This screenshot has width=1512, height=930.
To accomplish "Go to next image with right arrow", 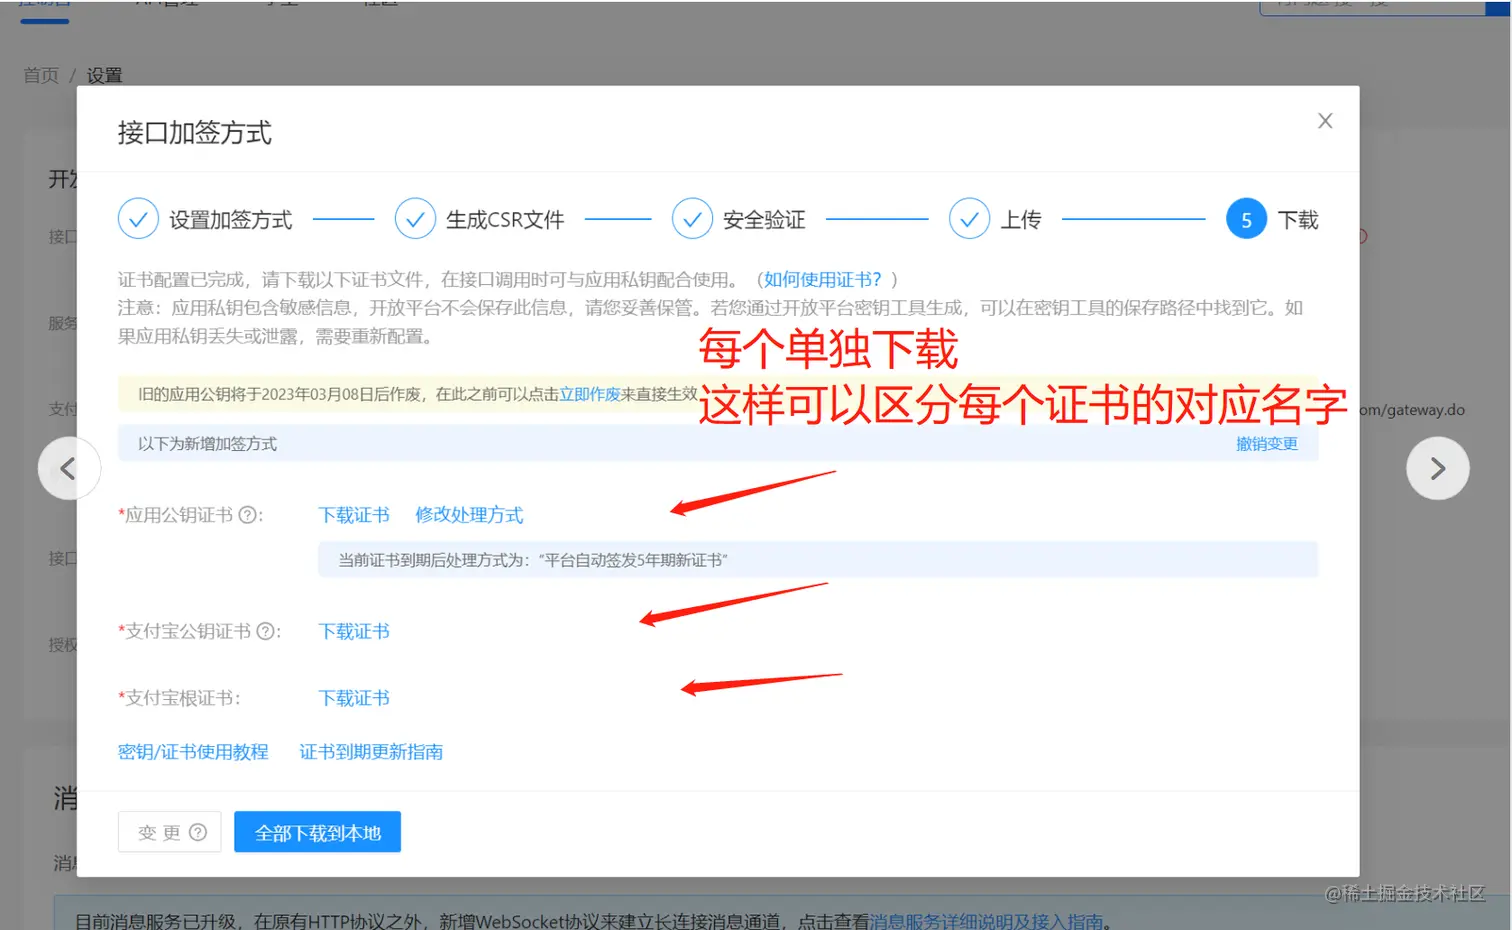I will coord(1437,468).
